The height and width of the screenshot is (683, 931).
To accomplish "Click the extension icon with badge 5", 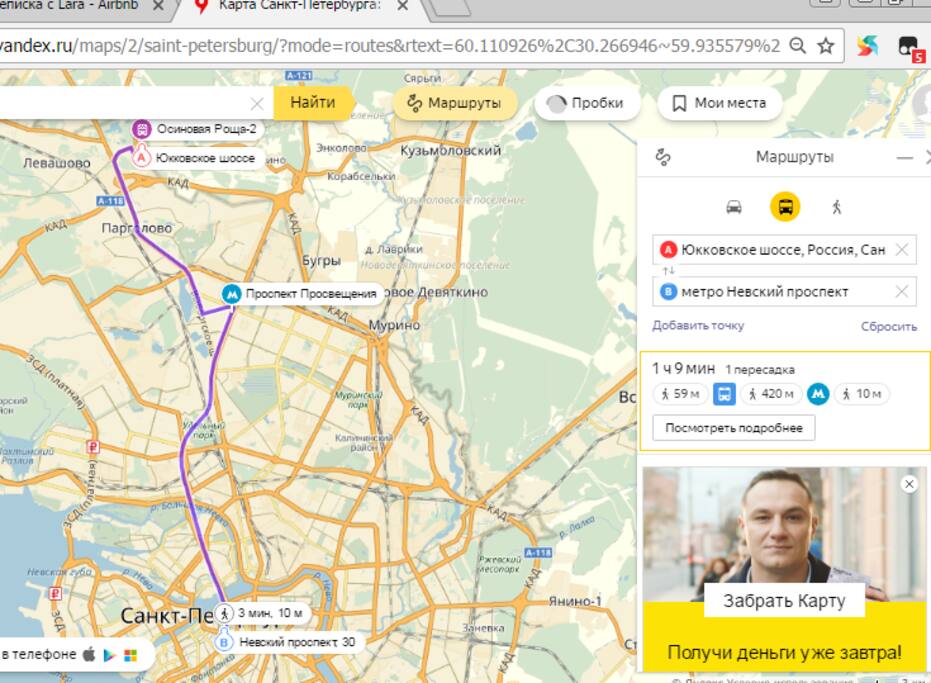I will (910, 48).
